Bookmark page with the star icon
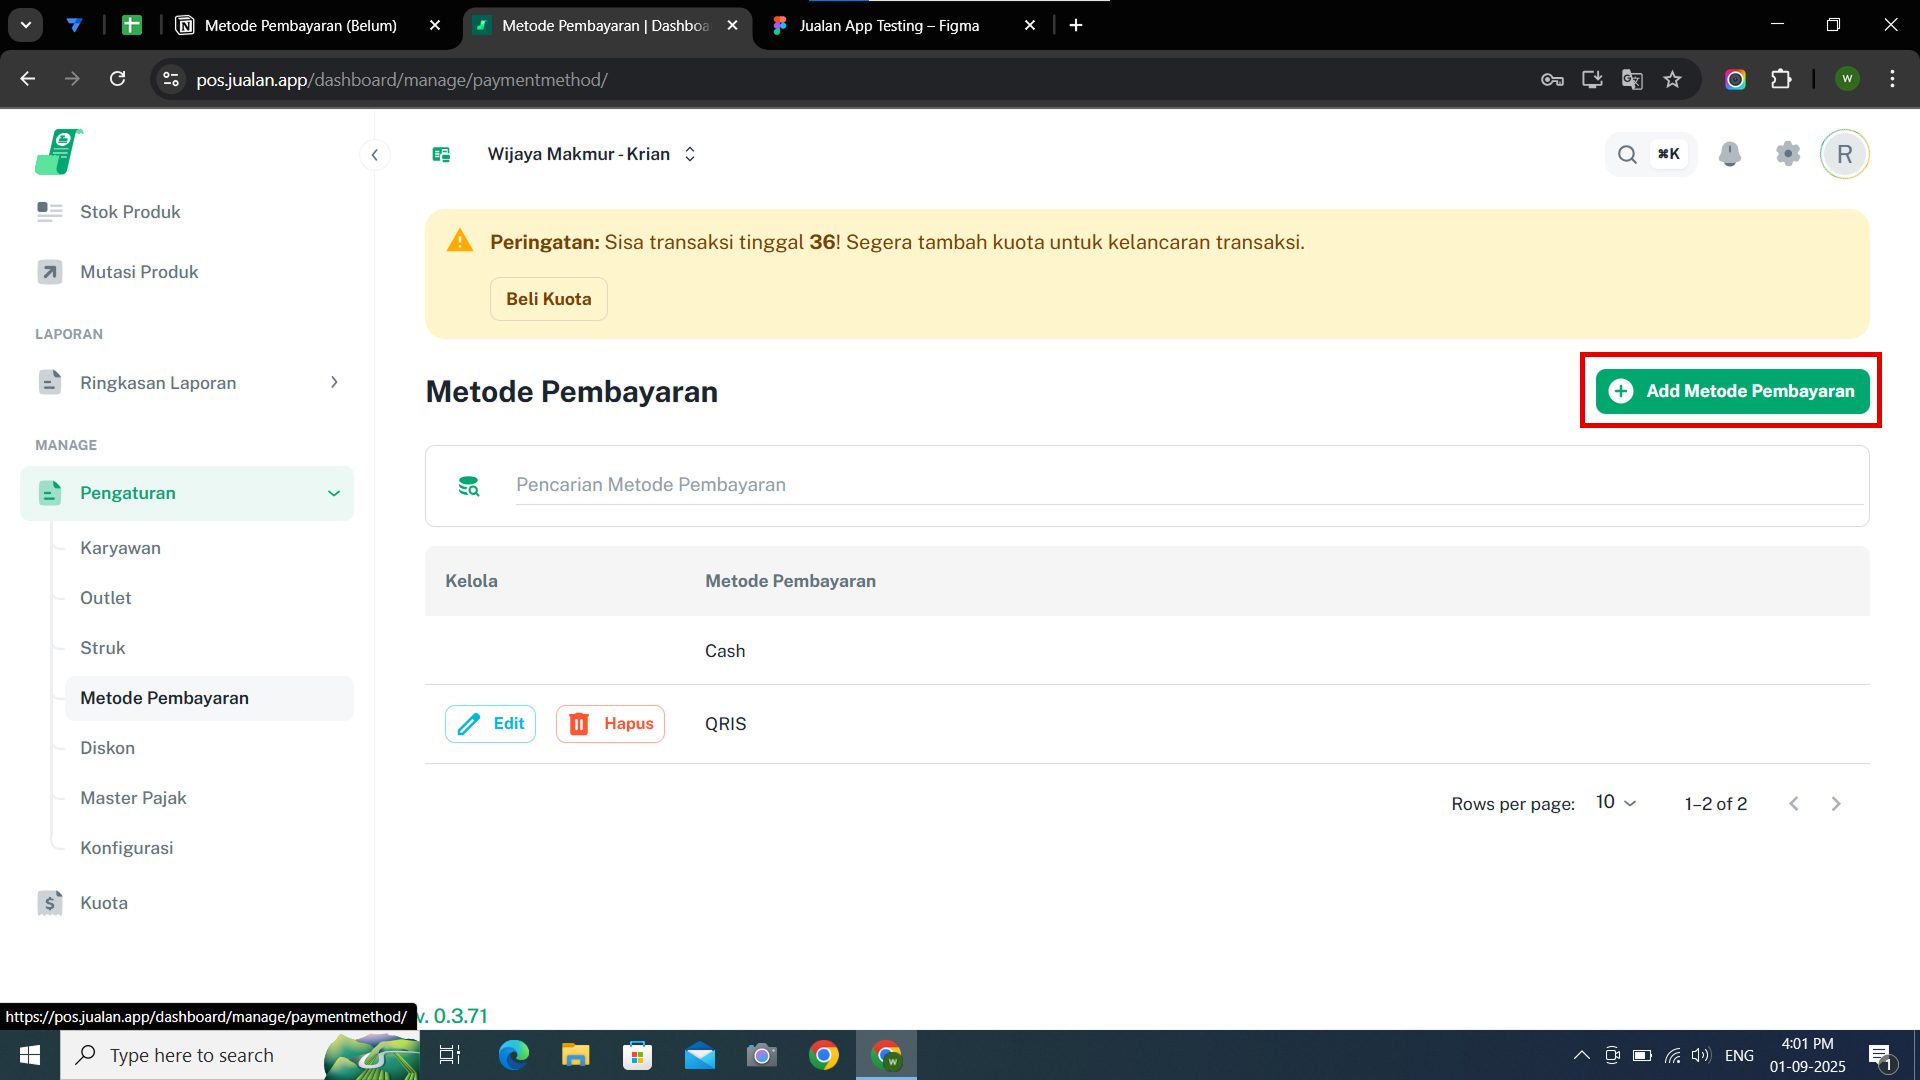The height and width of the screenshot is (1080, 1920). [1672, 80]
